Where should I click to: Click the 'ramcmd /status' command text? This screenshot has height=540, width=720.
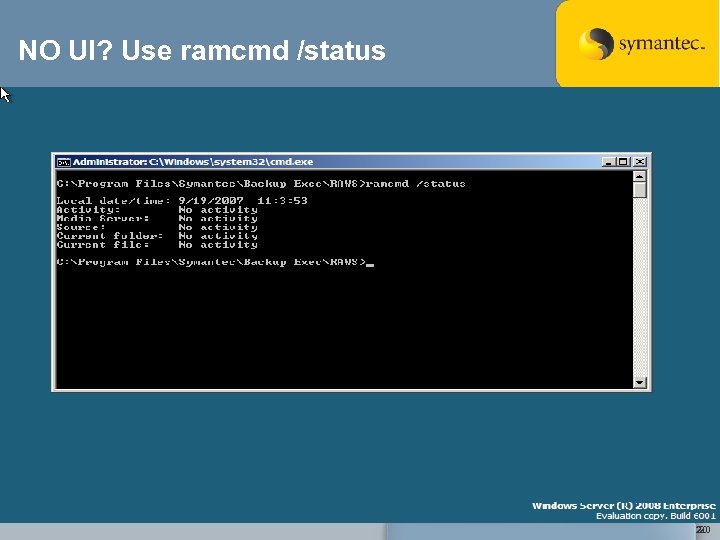416,184
